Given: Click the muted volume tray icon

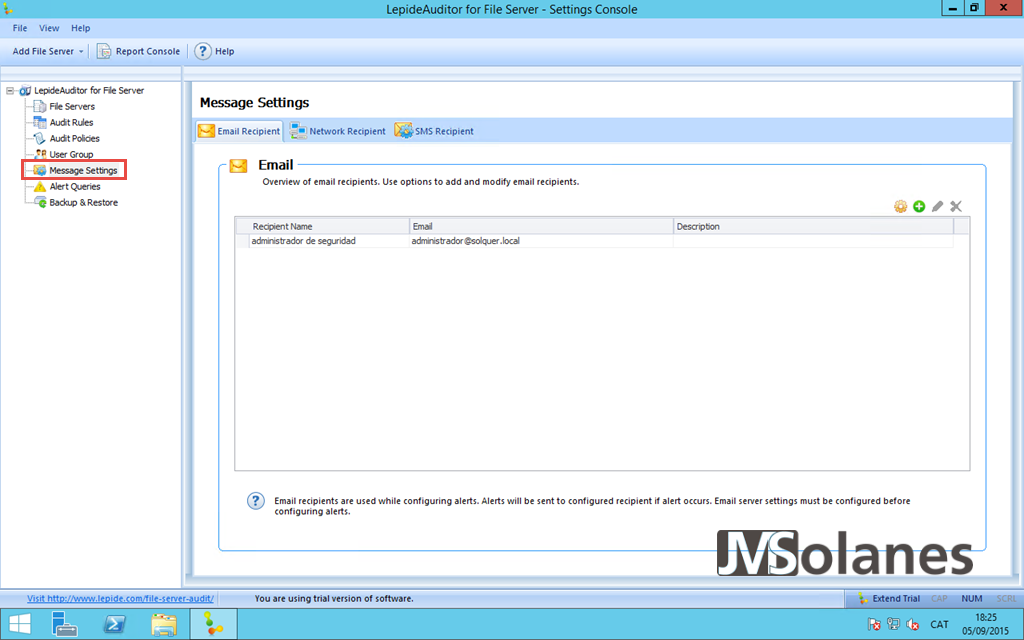Looking at the screenshot, I should click(x=913, y=624).
